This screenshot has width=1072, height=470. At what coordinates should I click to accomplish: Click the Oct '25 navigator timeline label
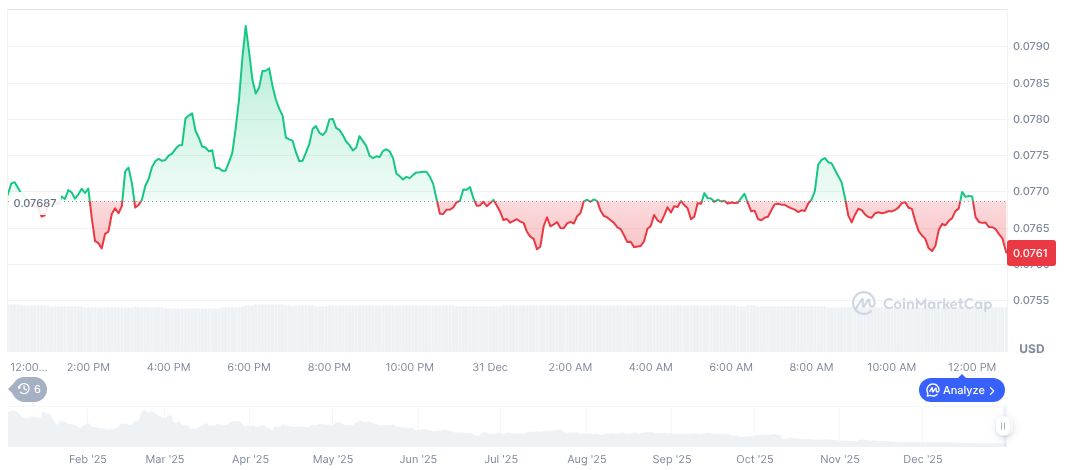[752, 459]
